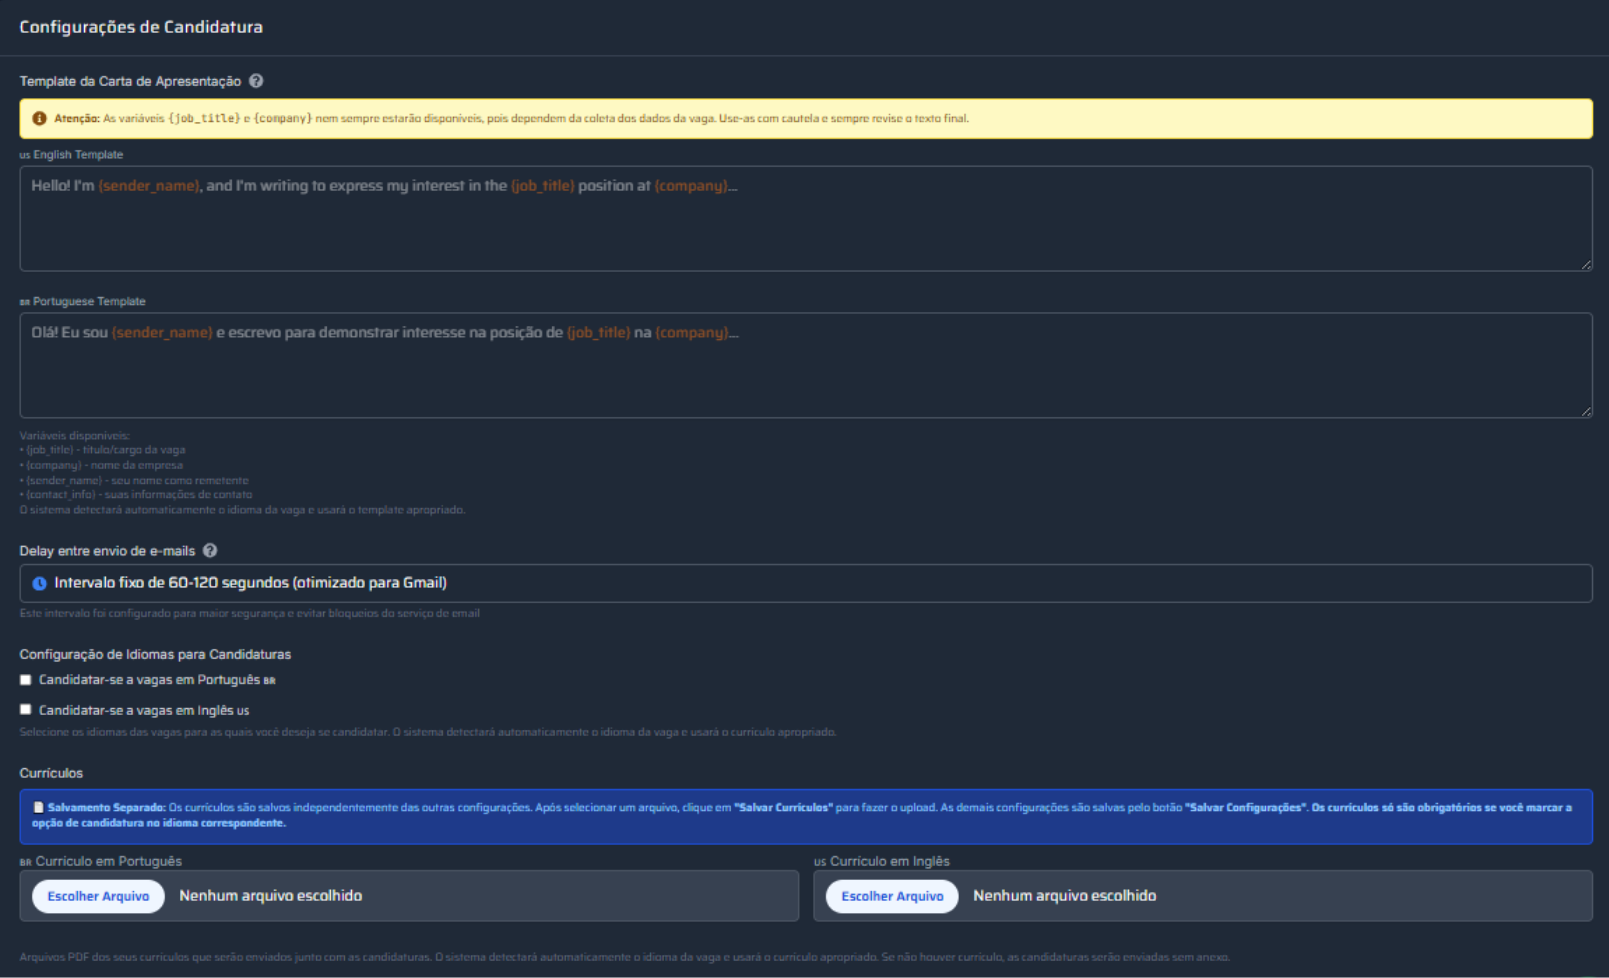
Task: Click the '(sender_name) - seu nome como remetente' line
Action: 134,480
